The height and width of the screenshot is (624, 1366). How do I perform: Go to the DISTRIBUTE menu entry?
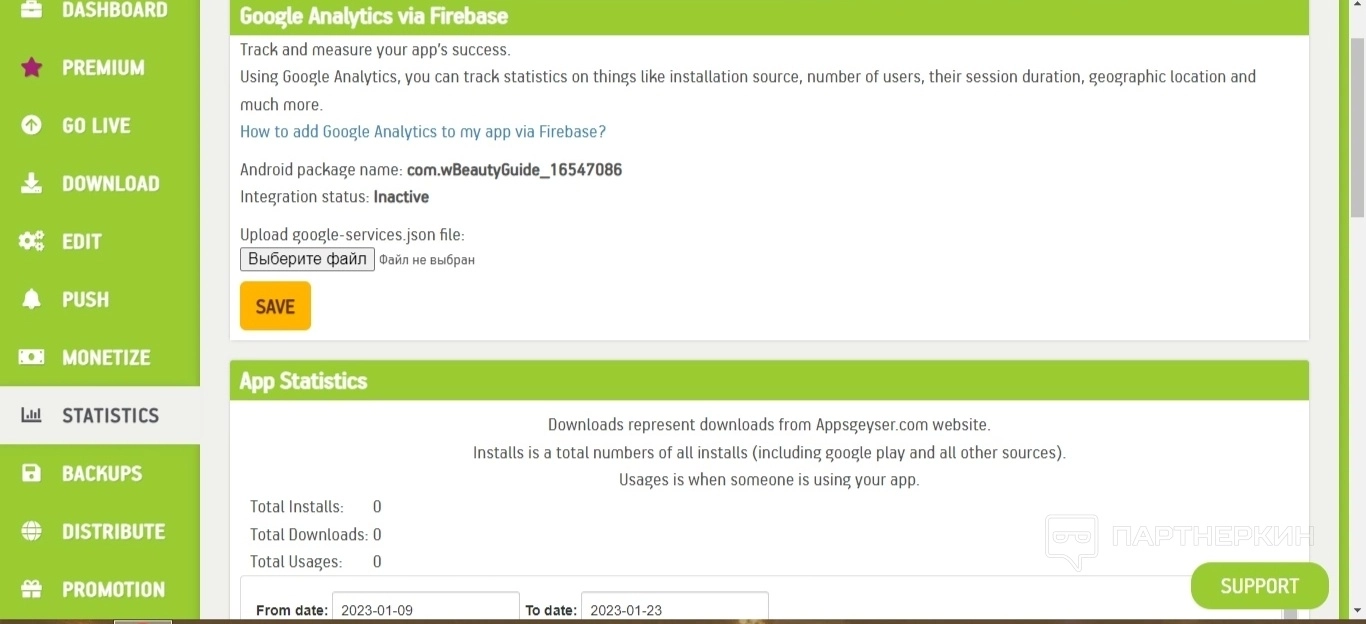(113, 532)
